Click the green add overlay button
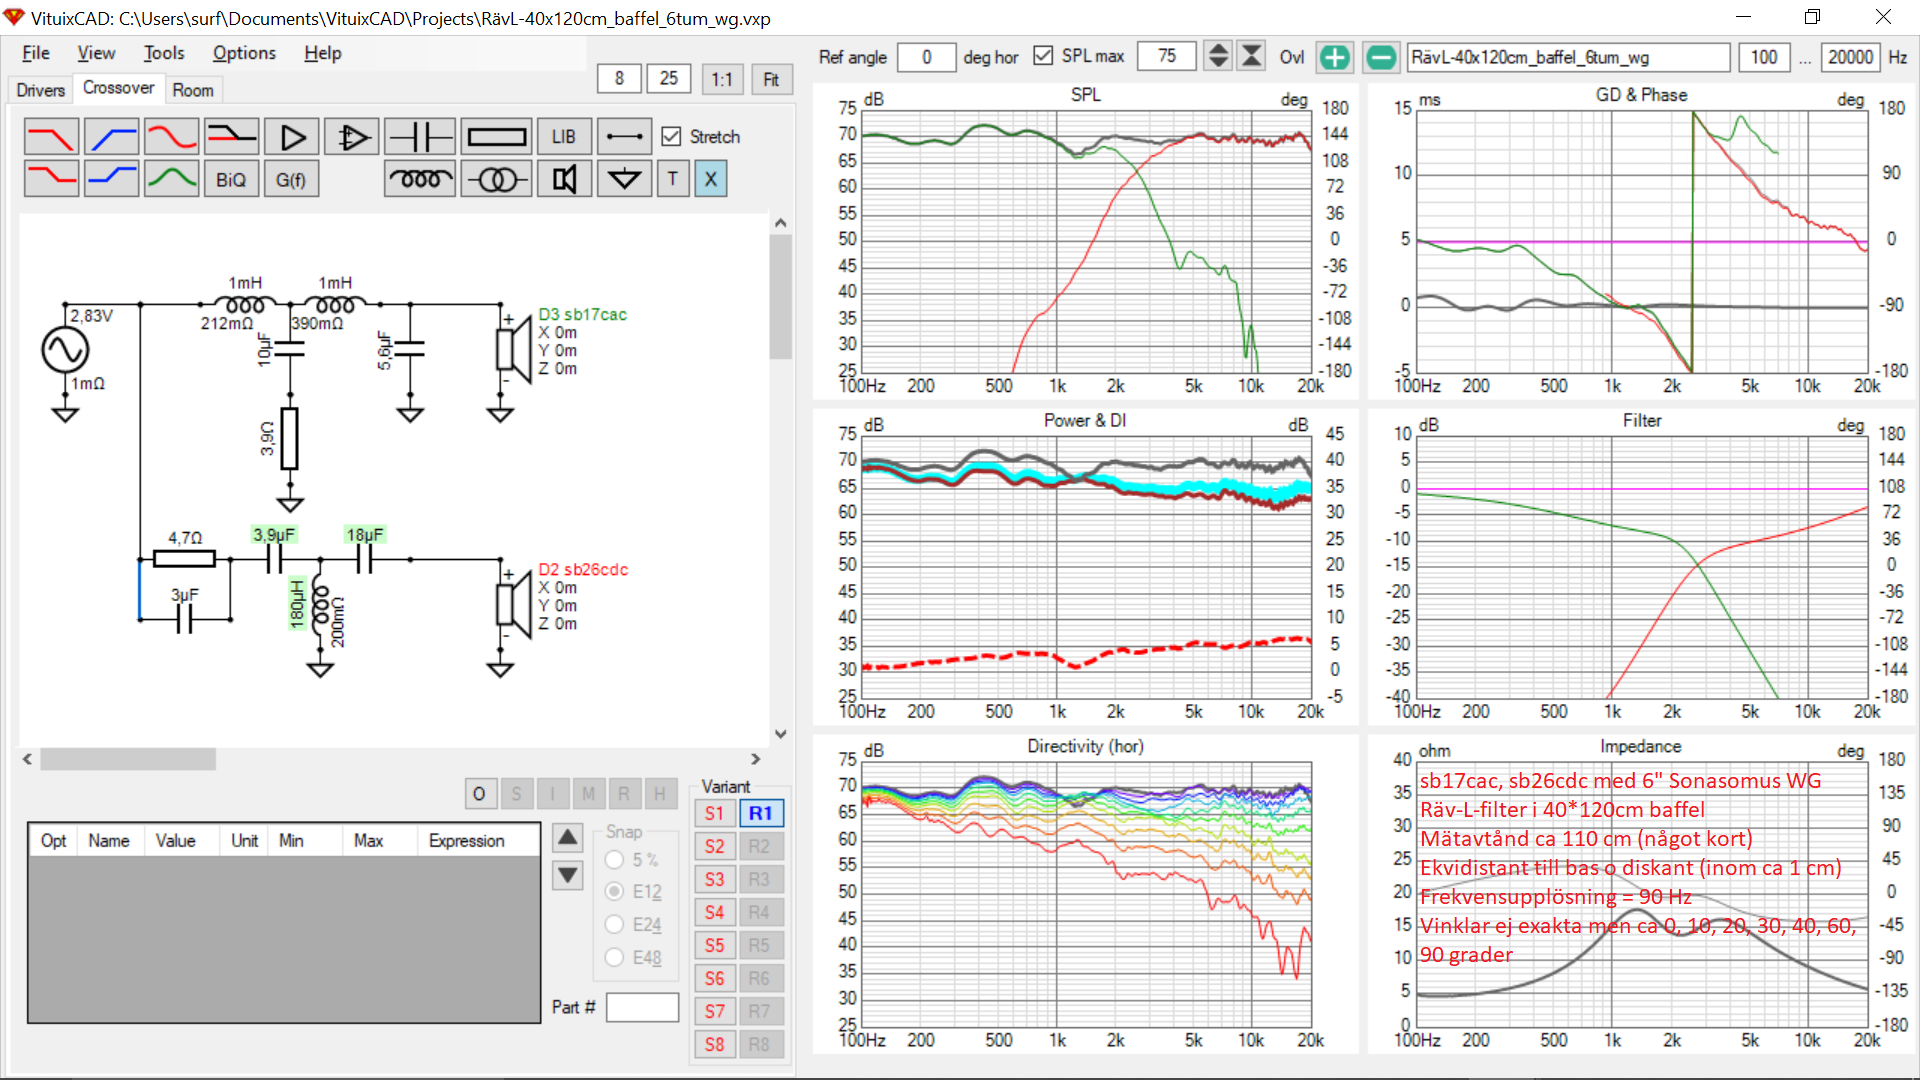This screenshot has height=1080, width=1920. (x=1334, y=57)
